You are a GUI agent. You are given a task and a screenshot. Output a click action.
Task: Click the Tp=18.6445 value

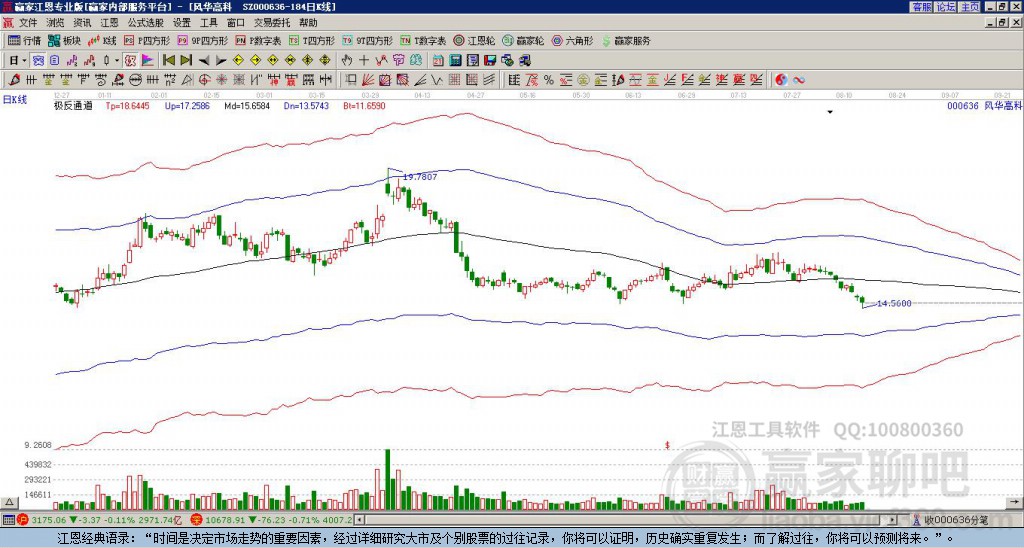[x=127, y=105]
